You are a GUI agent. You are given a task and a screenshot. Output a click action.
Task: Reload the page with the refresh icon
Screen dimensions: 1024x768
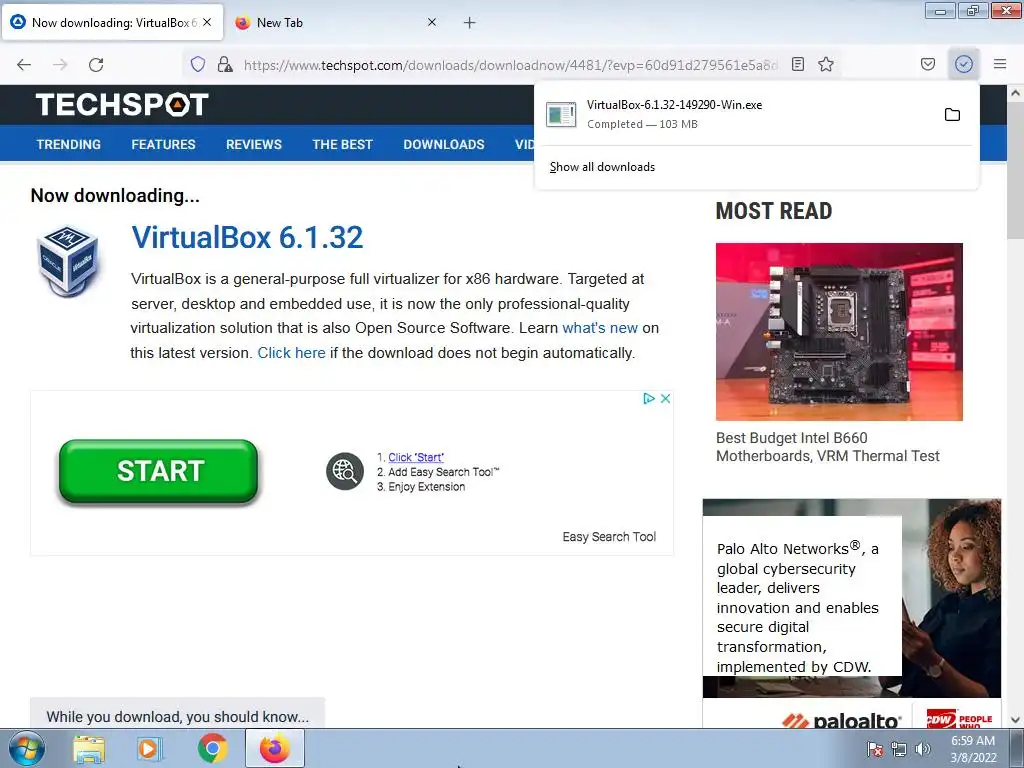[96, 64]
